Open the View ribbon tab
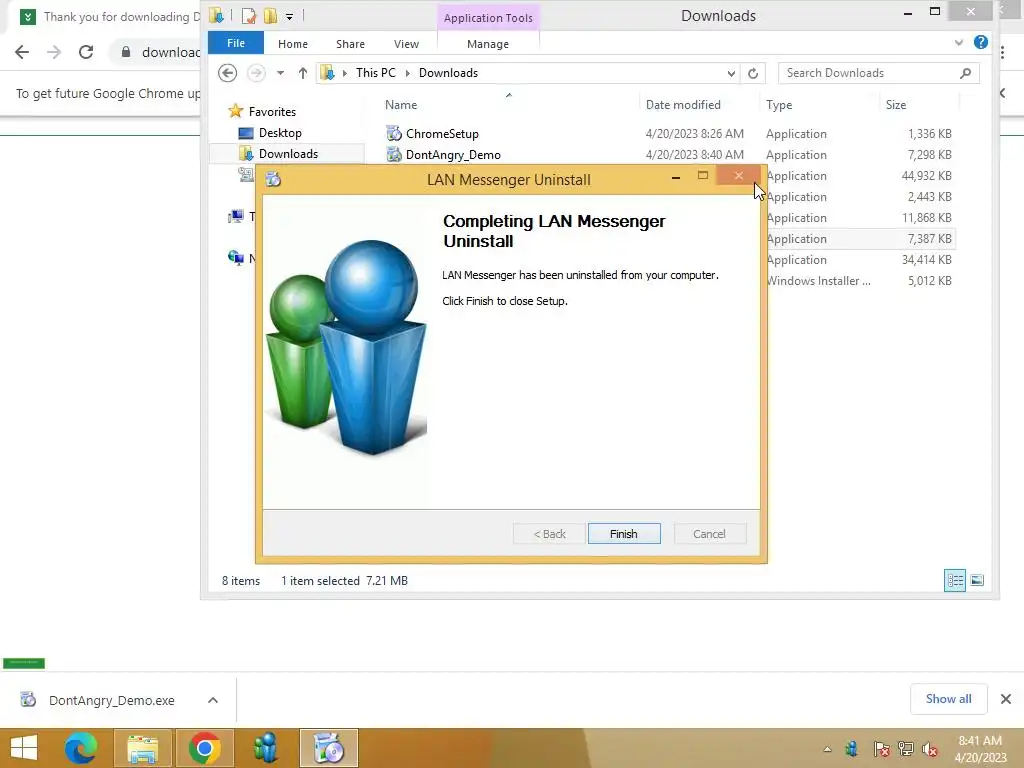Viewport: 1024px width, 768px height. pos(406,44)
